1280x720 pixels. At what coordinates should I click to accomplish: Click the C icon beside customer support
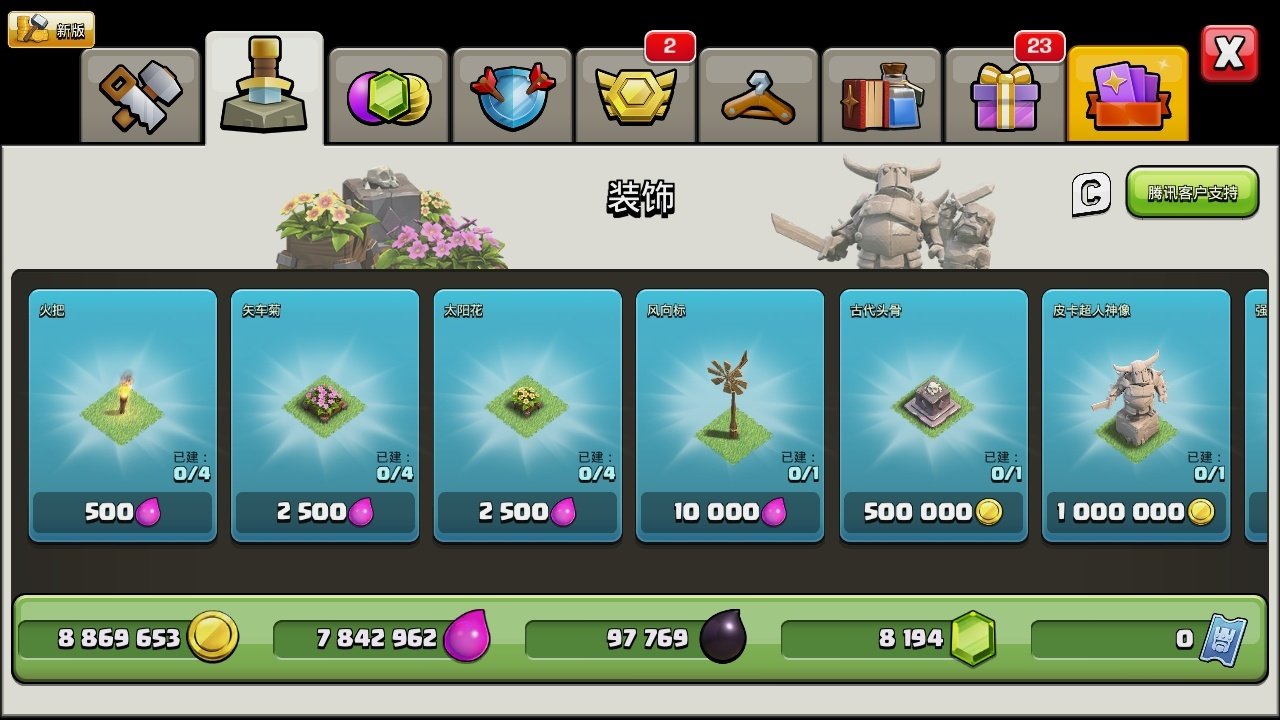tap(1091, 193)
